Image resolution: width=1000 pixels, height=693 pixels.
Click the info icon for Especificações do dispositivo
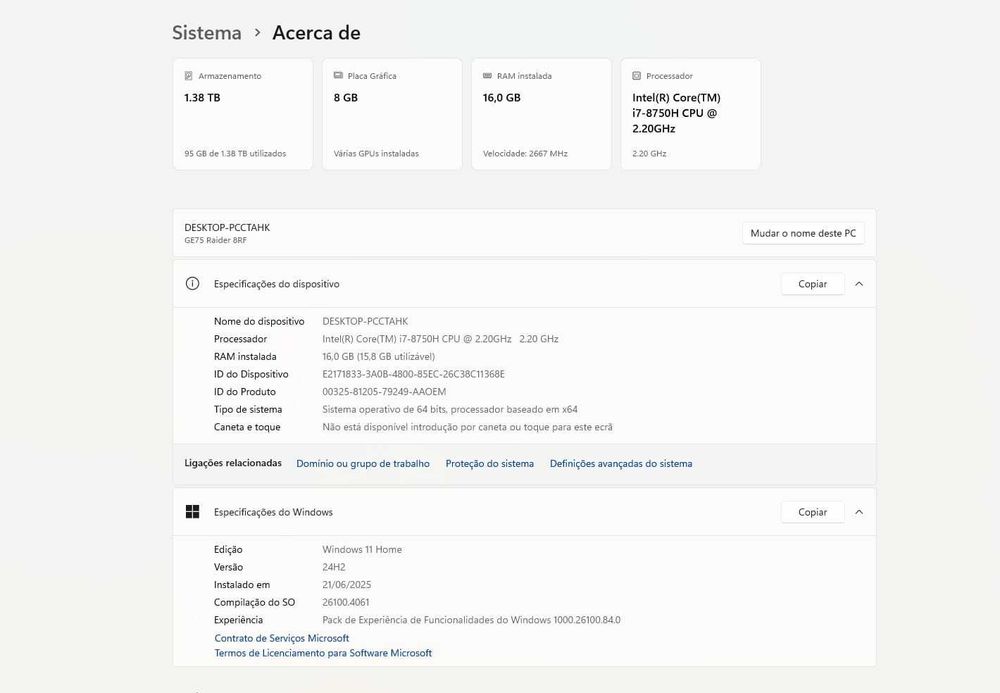(x=193, y=284)
